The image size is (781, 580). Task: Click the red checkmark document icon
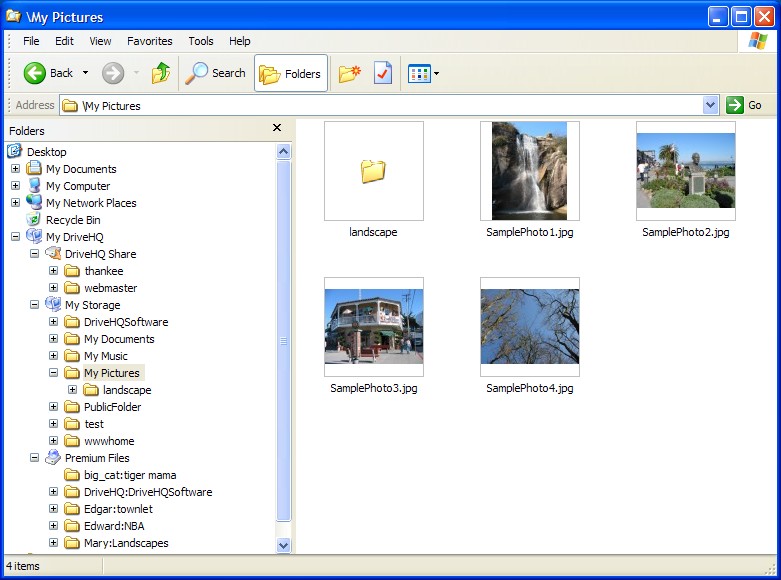click(382, 73)
